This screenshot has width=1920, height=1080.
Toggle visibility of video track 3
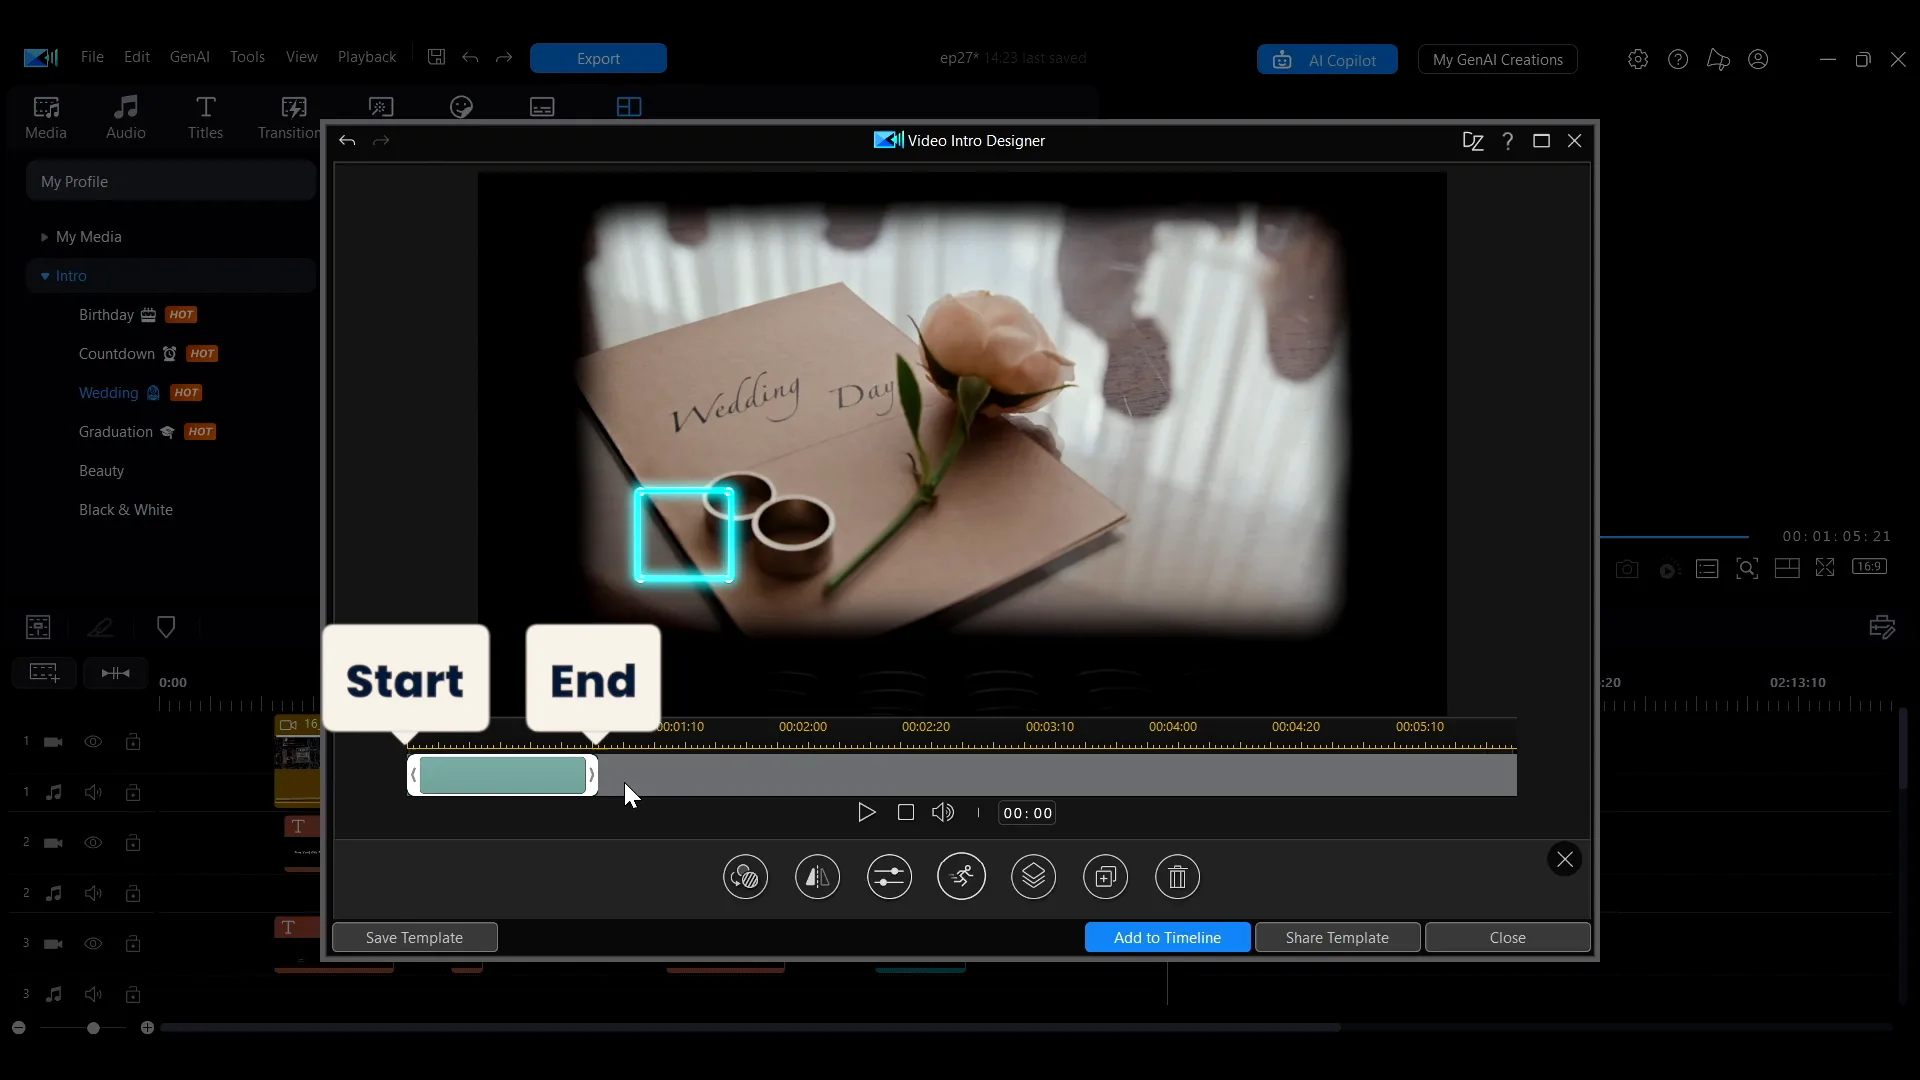(x=93, y=944)
